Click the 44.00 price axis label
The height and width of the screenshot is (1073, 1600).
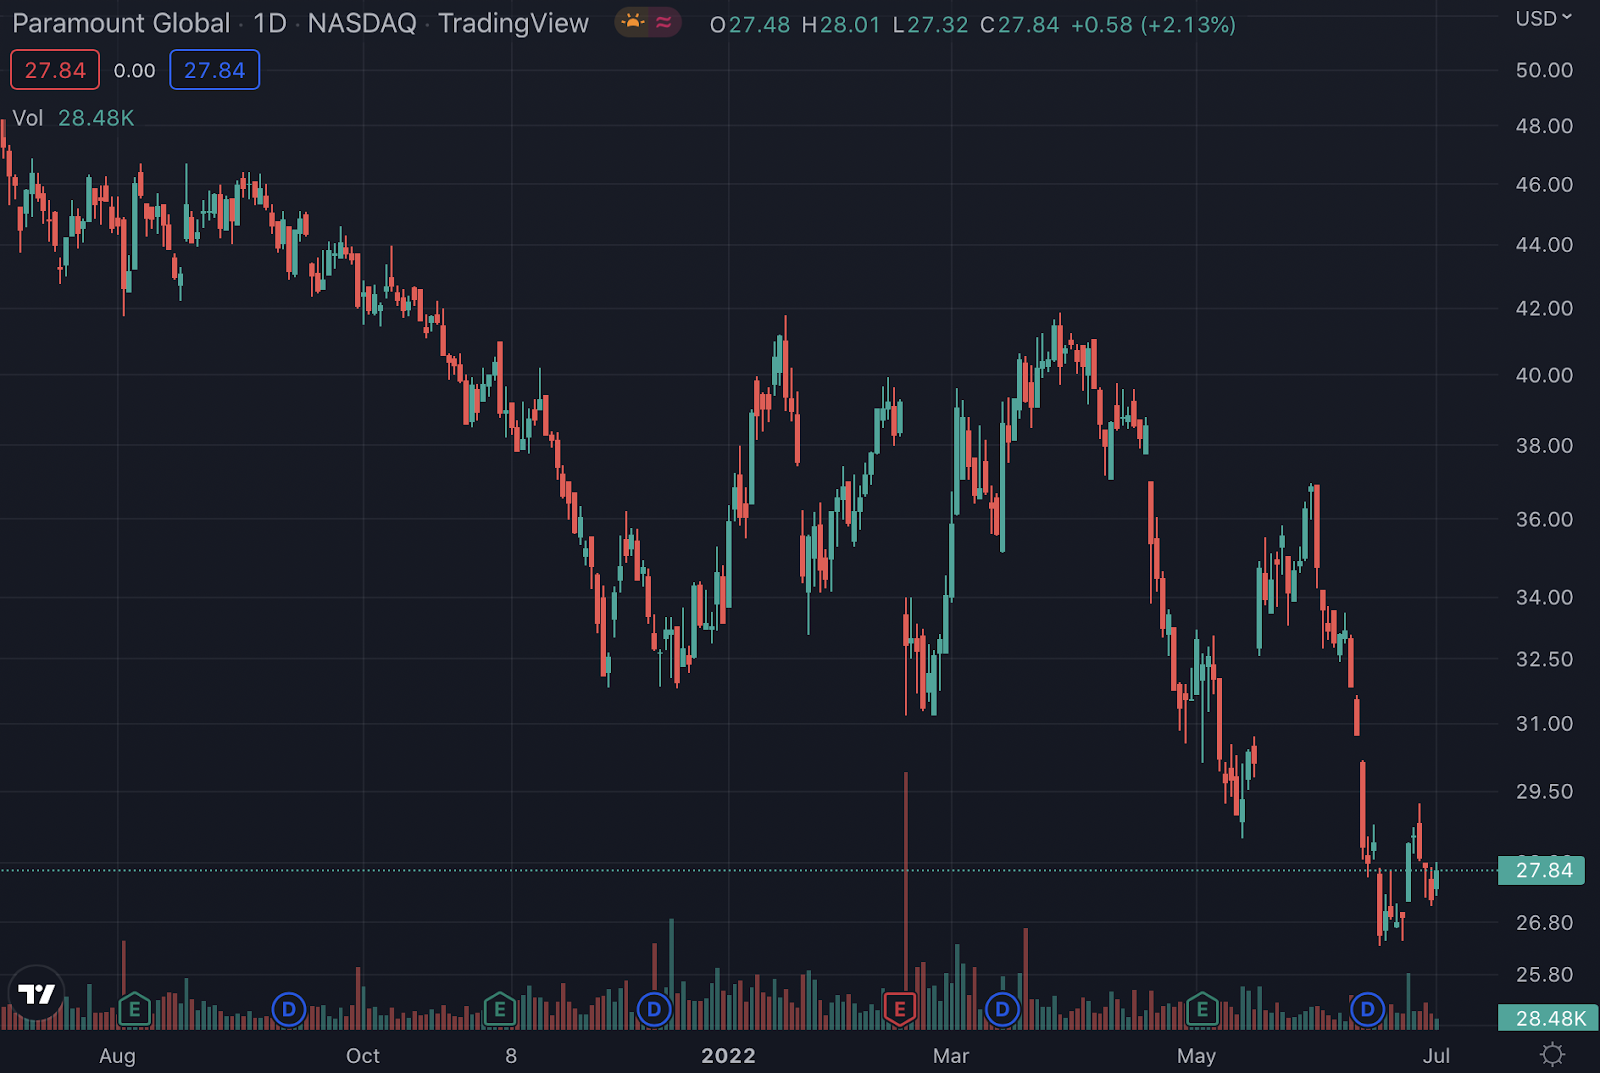pos(1544,244)
